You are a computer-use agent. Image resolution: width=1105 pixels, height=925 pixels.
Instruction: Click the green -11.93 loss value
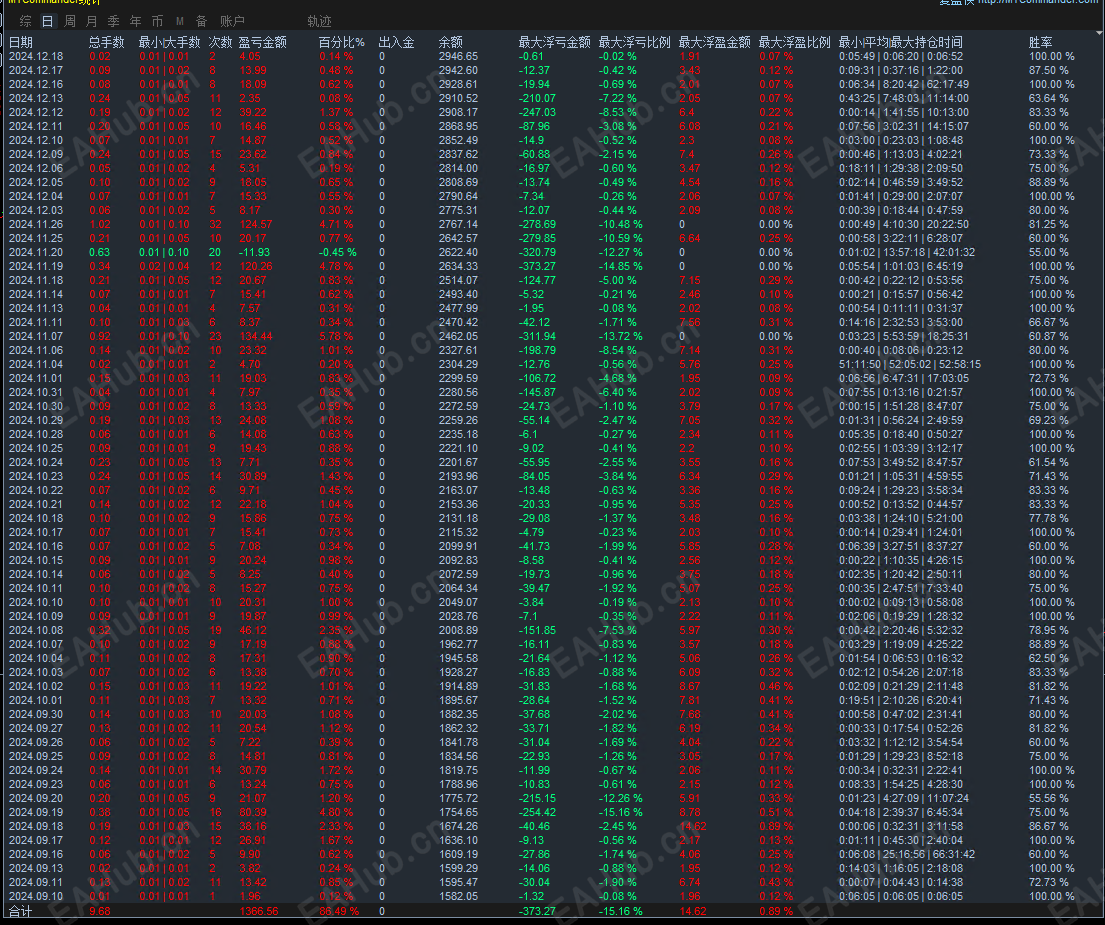(x=255, y=252)
